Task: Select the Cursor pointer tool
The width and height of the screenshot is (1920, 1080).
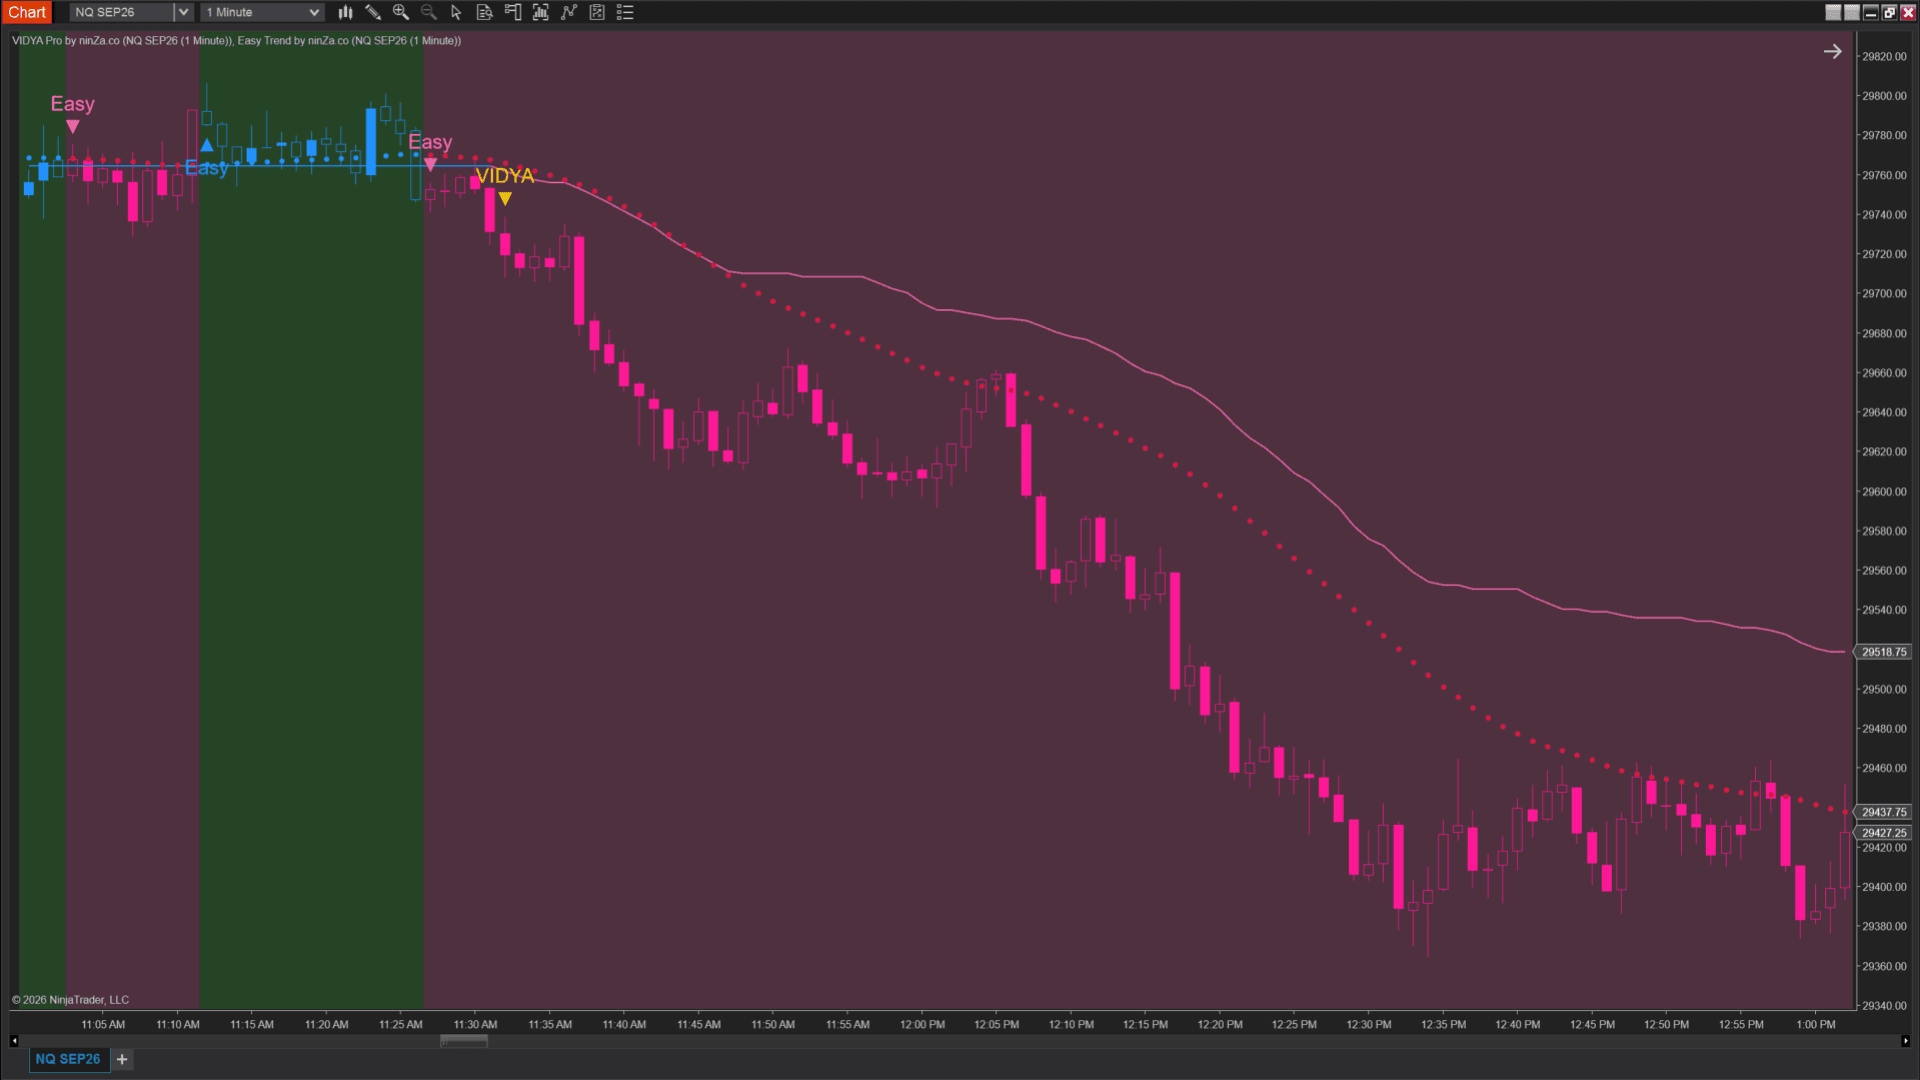Action: tap(456, 12)
